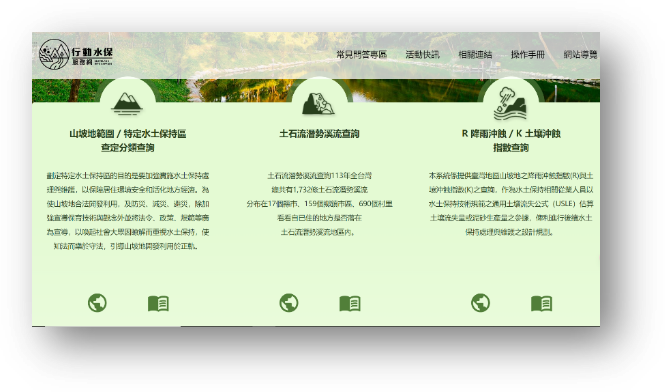Click the 行動水保 site logo
665x392 pixels.
point(75,55)
